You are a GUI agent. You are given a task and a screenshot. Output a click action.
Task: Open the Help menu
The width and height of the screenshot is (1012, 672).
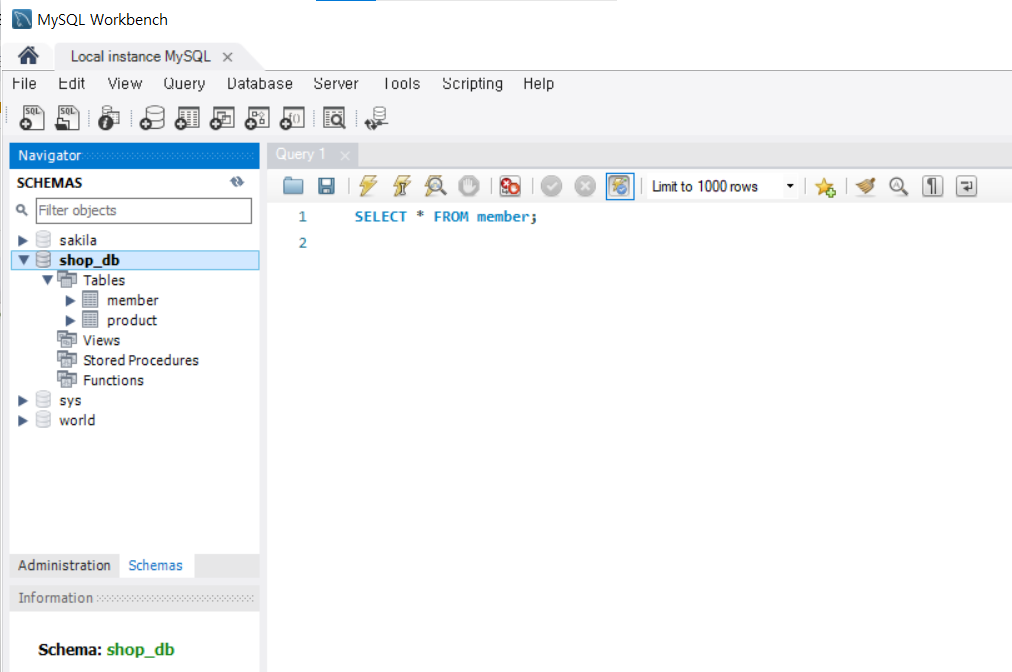point(538,83)
